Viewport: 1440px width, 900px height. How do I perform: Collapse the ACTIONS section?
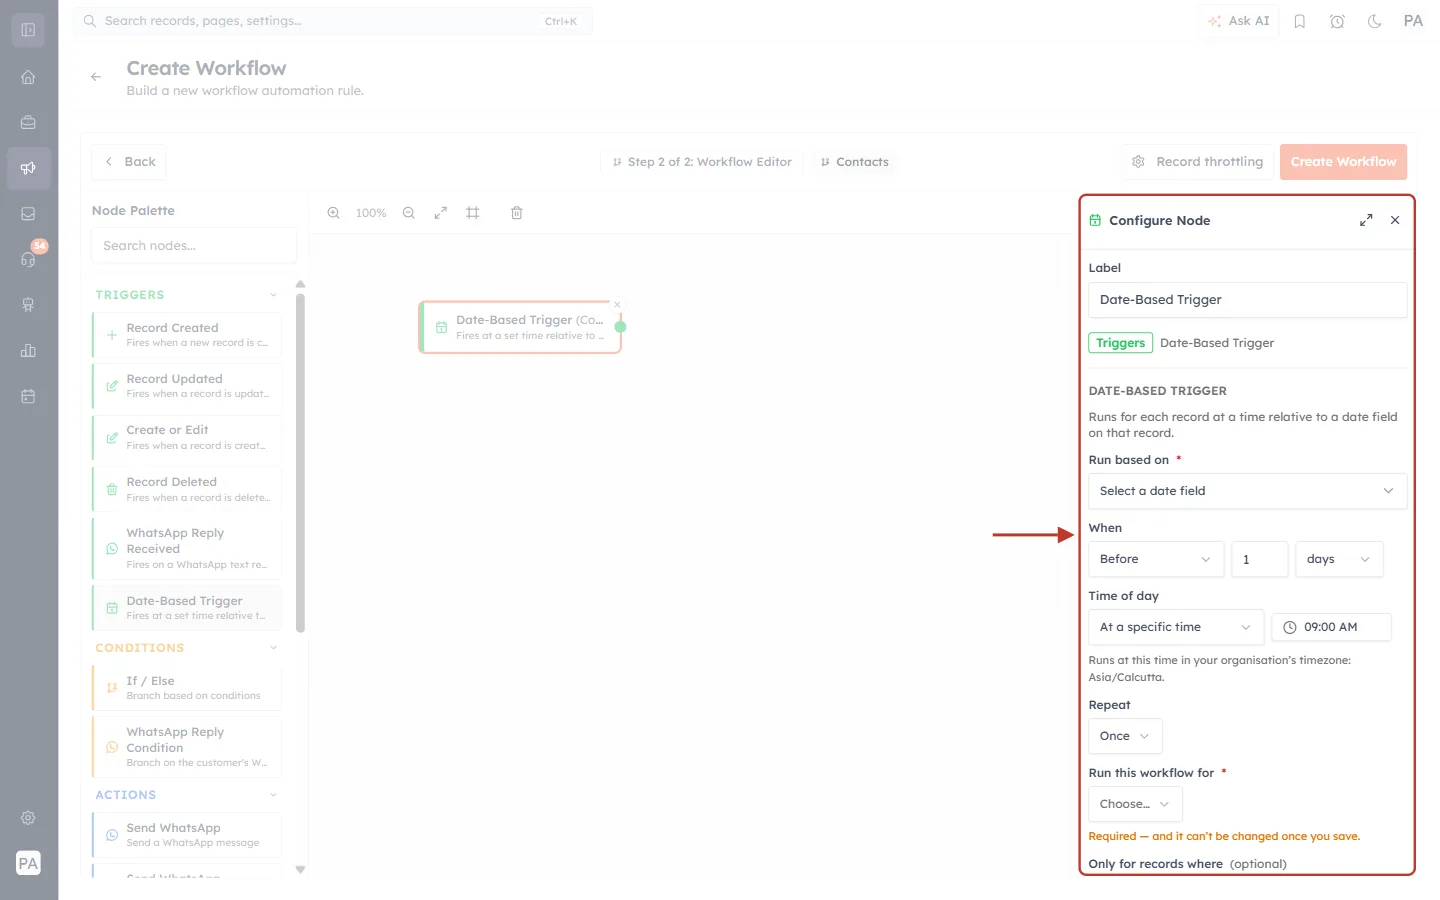click(273, 795)
